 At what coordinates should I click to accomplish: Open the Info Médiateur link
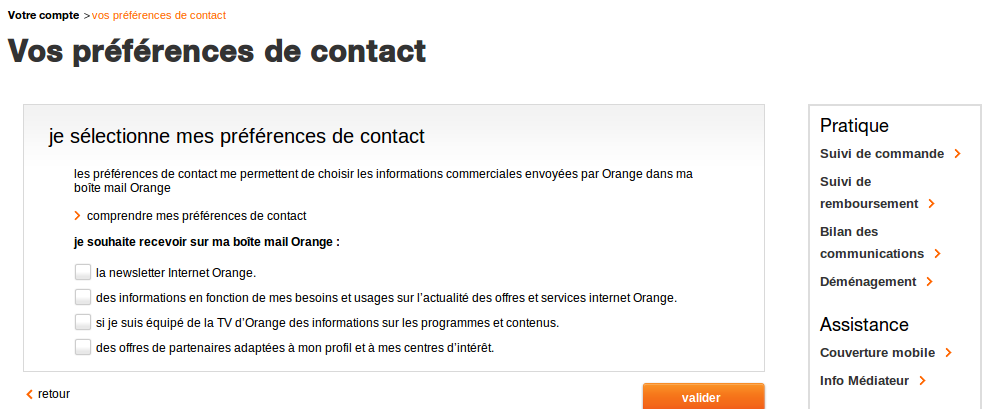pos(864,381)
